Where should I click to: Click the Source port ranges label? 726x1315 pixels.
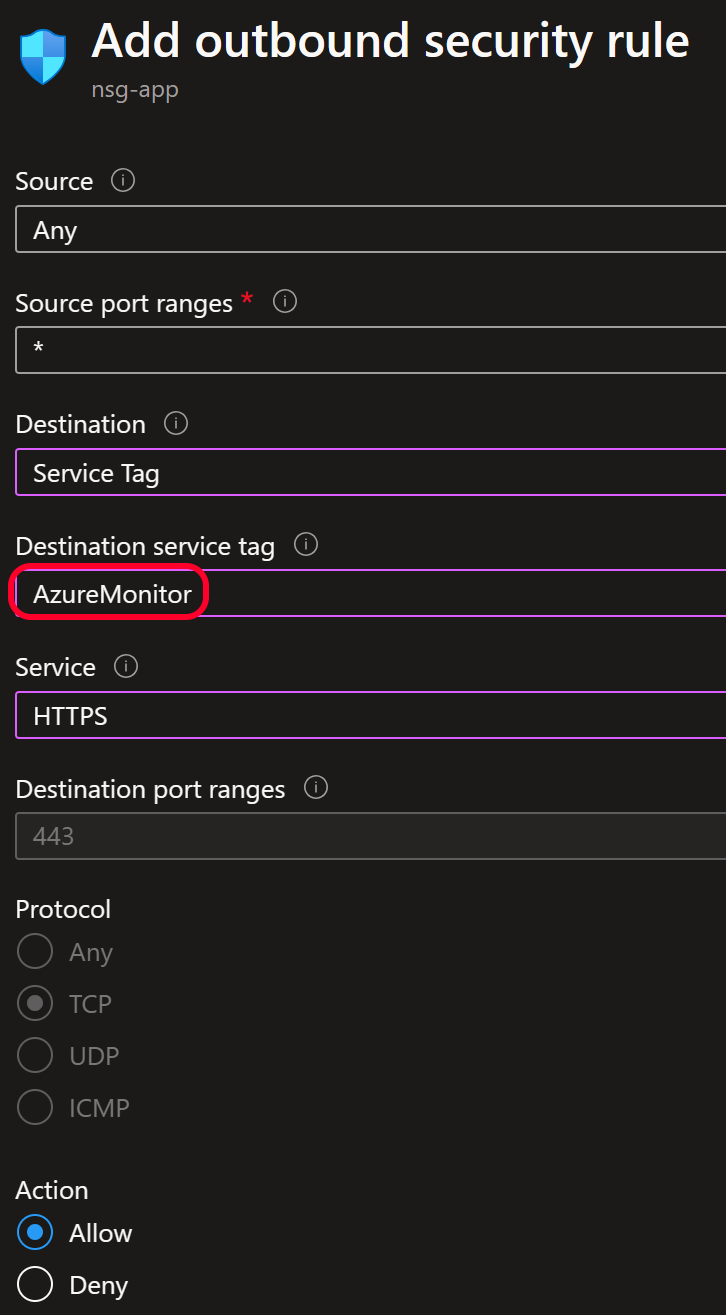[124, 303]
